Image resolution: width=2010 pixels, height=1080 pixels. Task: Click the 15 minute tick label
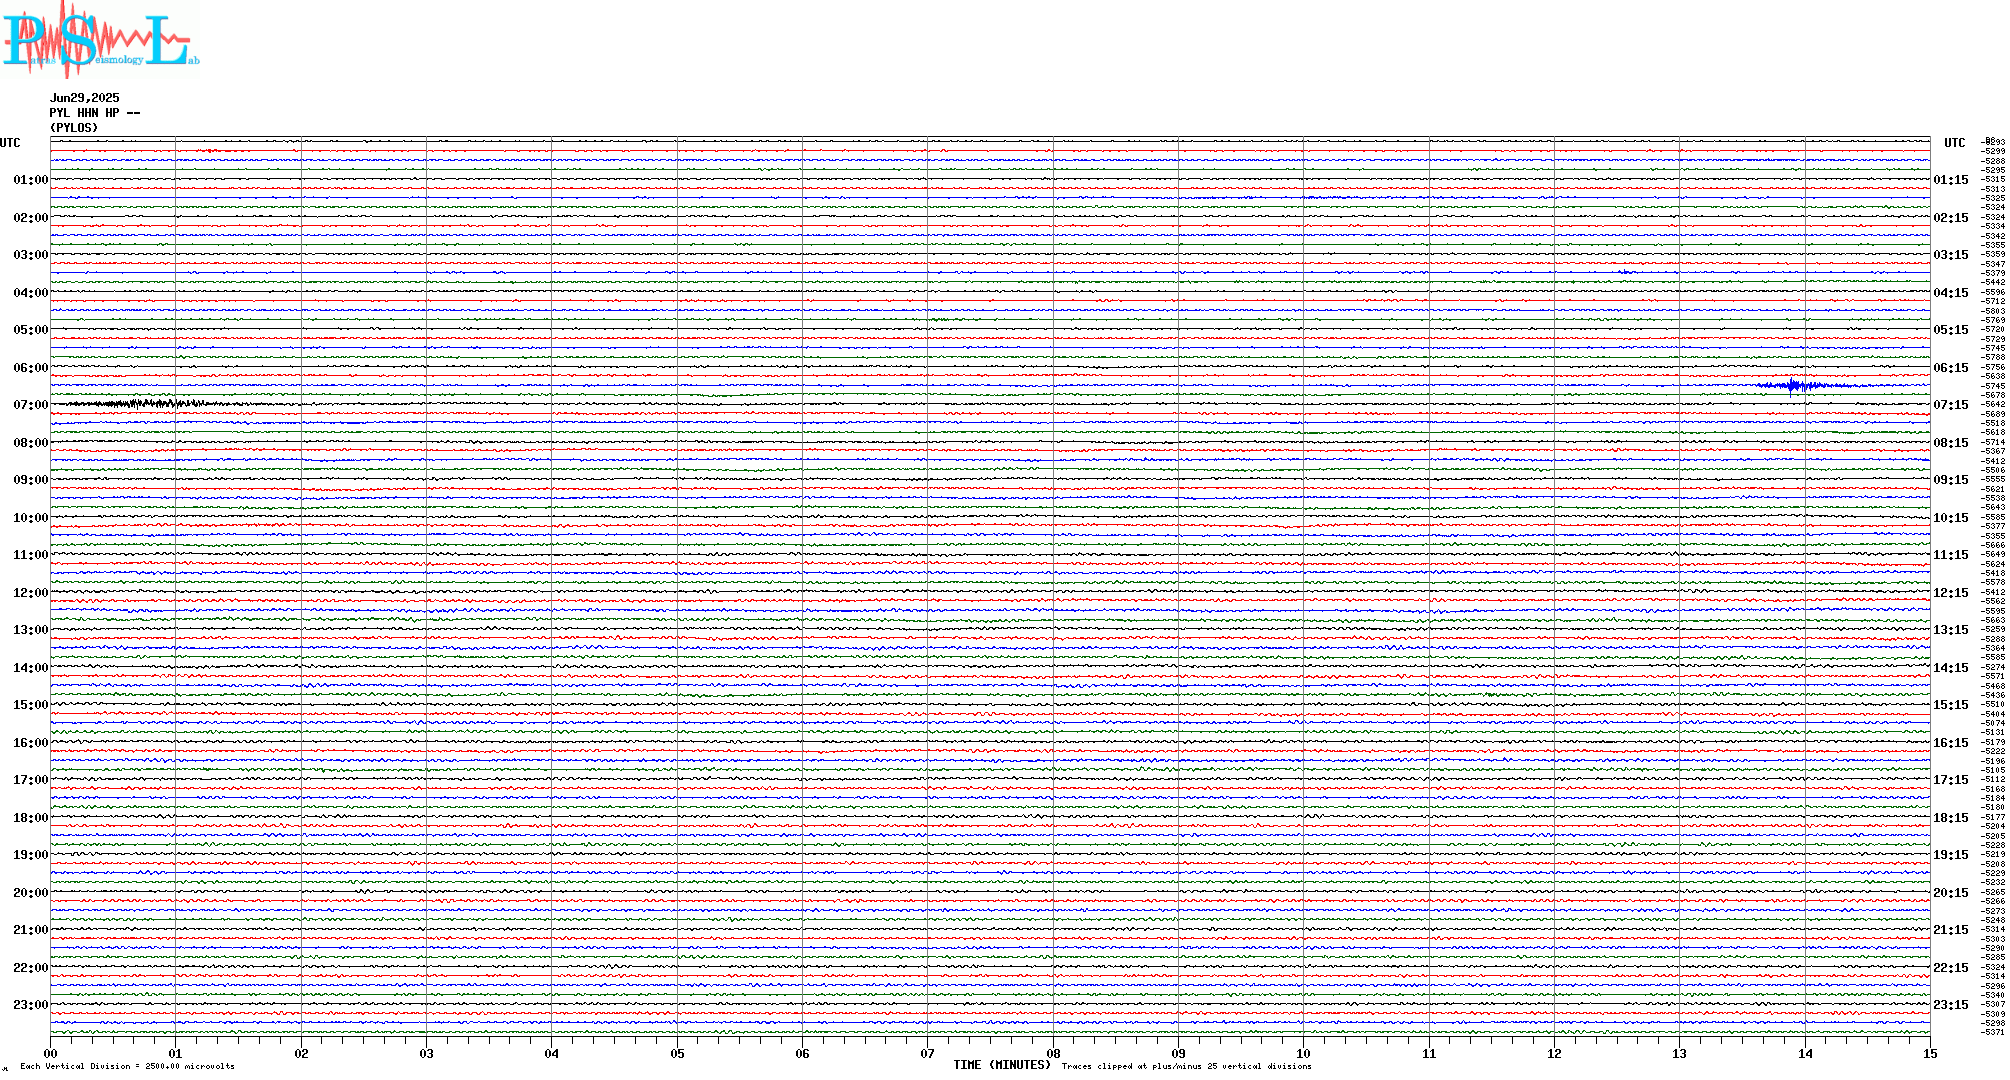point(1930,1053)
